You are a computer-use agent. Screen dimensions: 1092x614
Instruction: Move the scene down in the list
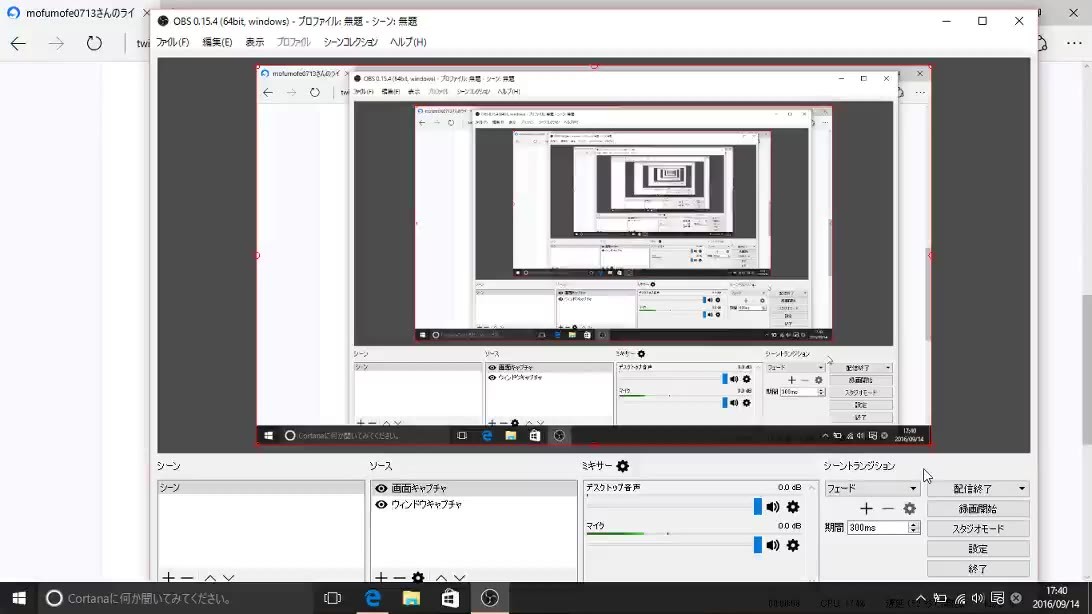[228, 577]
